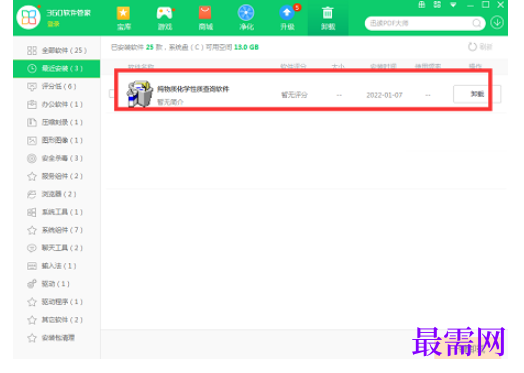The image size is (524, 373).
Task: Click the 360软件管家 logo icon
Action: tap(29, 17)
